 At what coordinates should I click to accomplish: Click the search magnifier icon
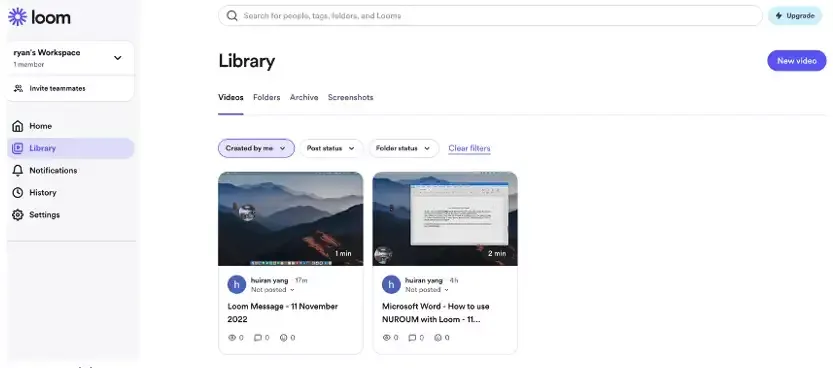point(232,16)
